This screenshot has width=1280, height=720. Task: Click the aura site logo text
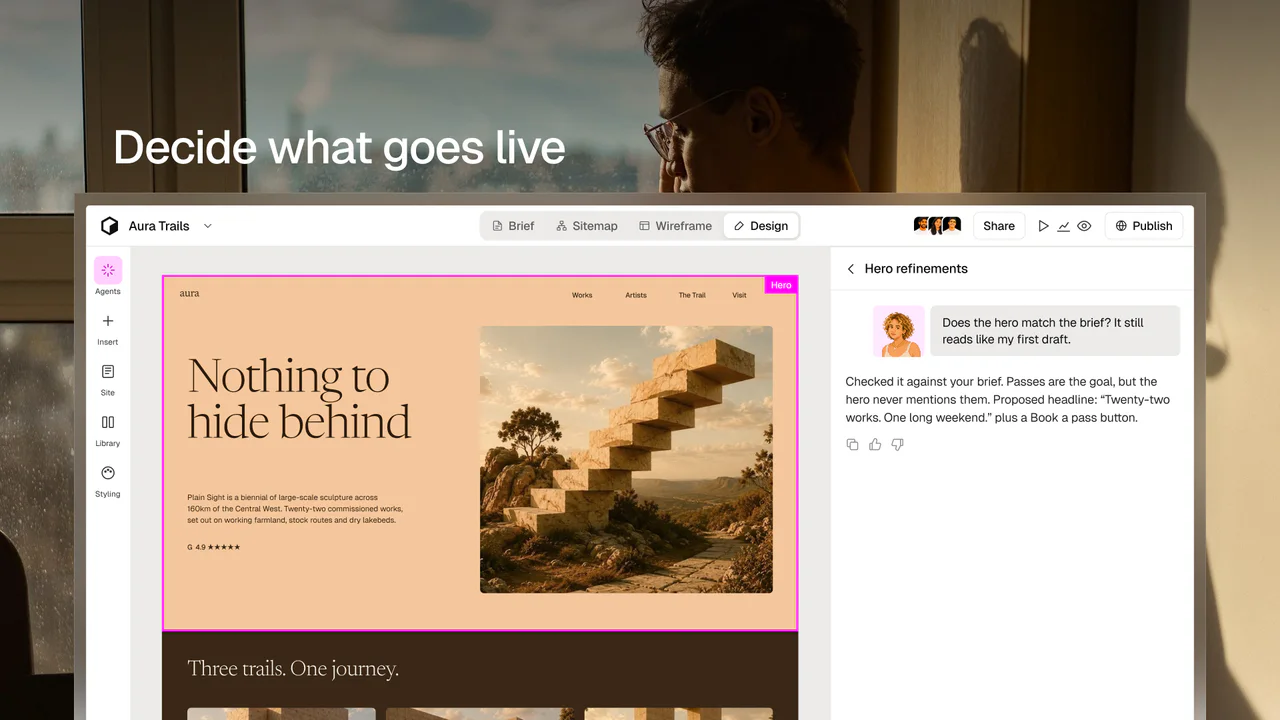[189, 293]
